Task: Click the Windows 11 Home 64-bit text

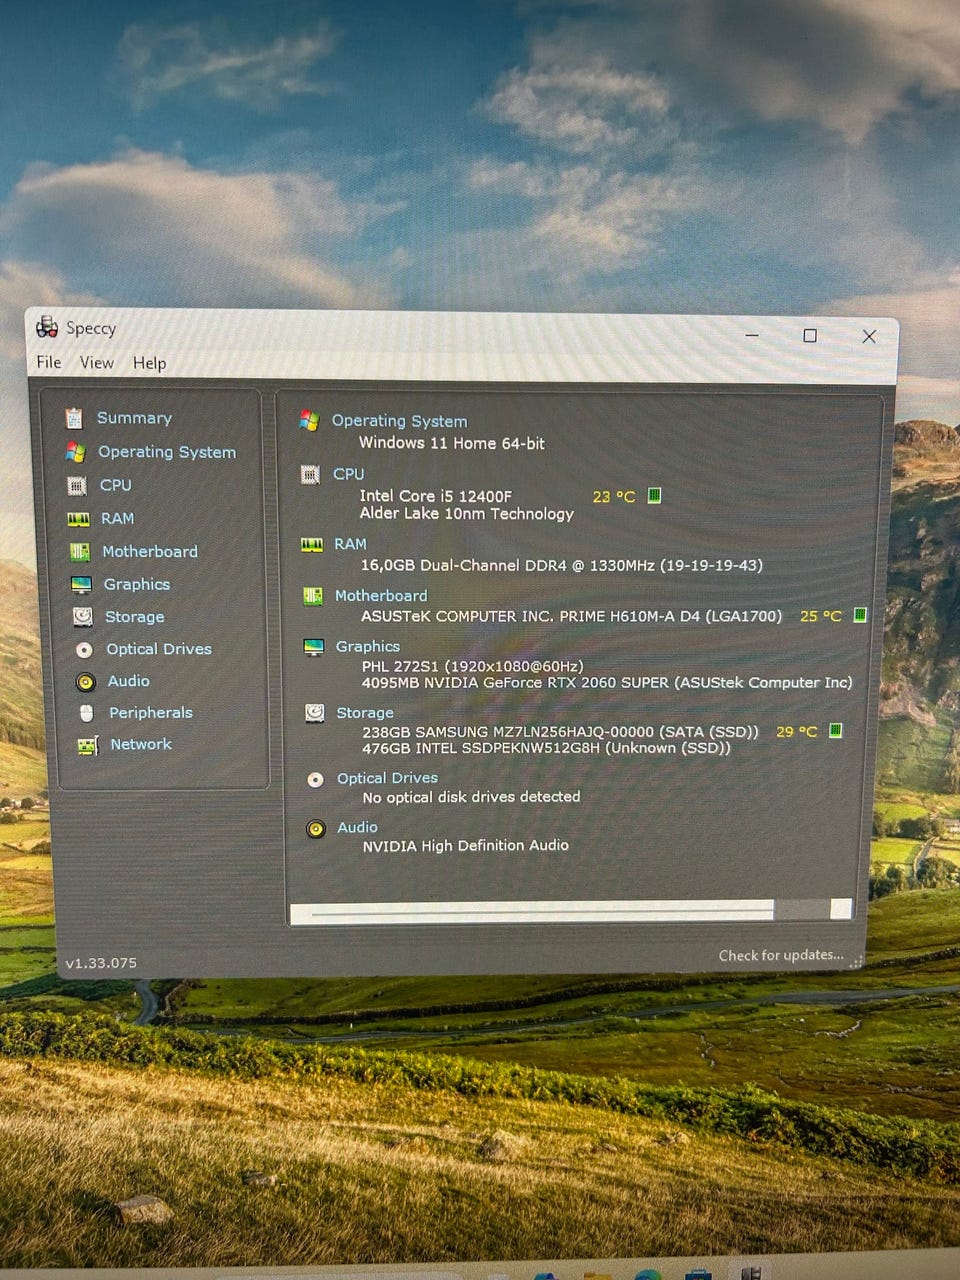Action: 452,443
